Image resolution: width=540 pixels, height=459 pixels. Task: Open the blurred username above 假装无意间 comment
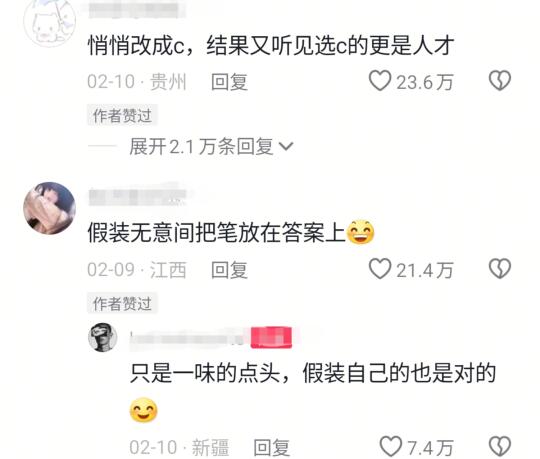coord(137,197)
